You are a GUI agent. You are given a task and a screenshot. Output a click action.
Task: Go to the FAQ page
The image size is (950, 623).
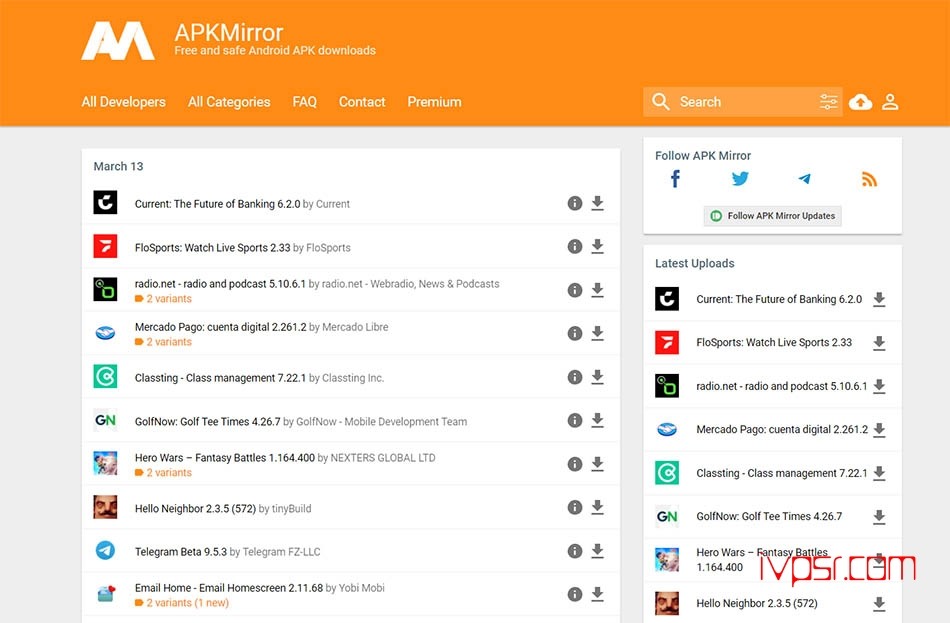305,102
